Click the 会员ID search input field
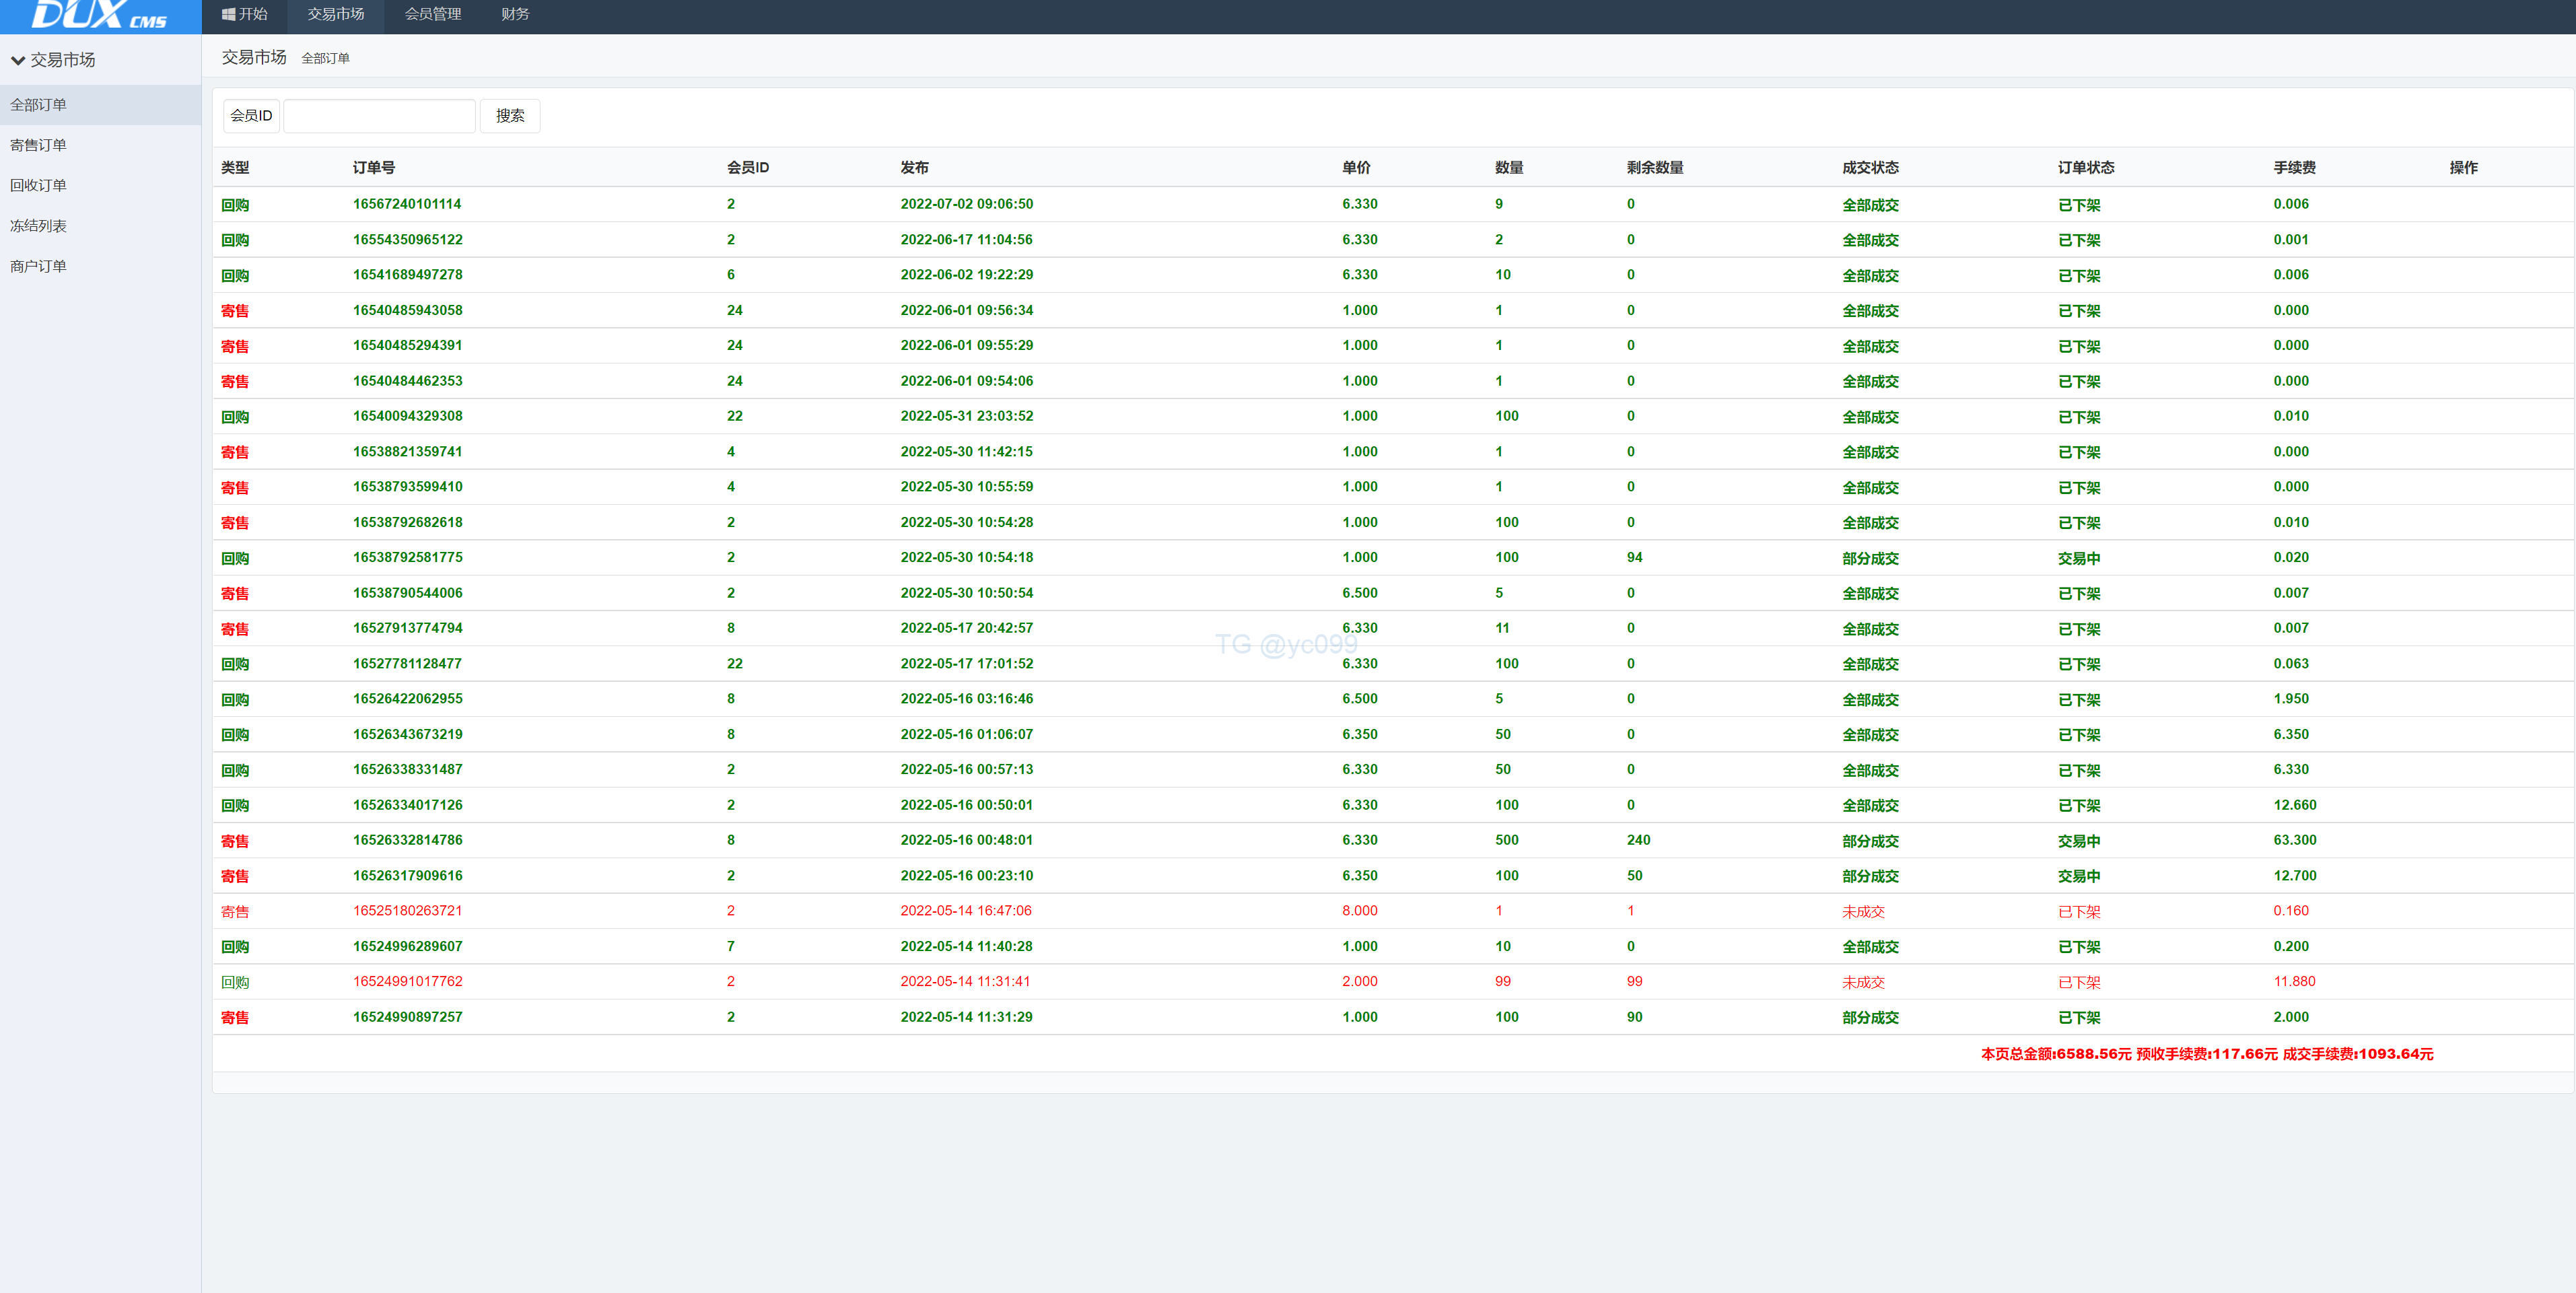This screenshot has height=1293, width=2576. point(379,116)
